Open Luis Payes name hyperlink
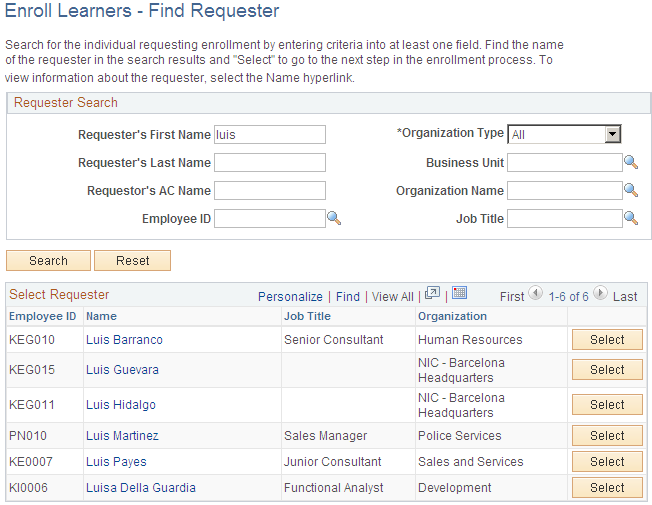 [116, 462]
